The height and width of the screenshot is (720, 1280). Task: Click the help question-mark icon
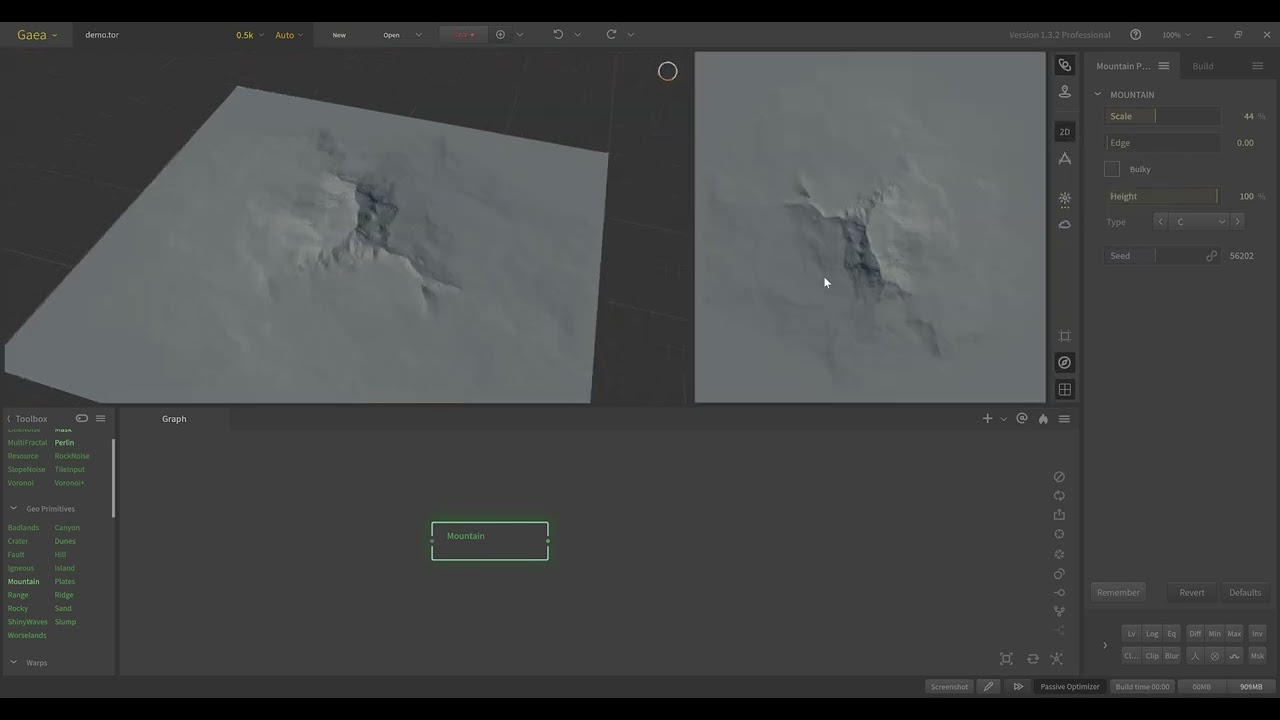[x=1135, y=34]
